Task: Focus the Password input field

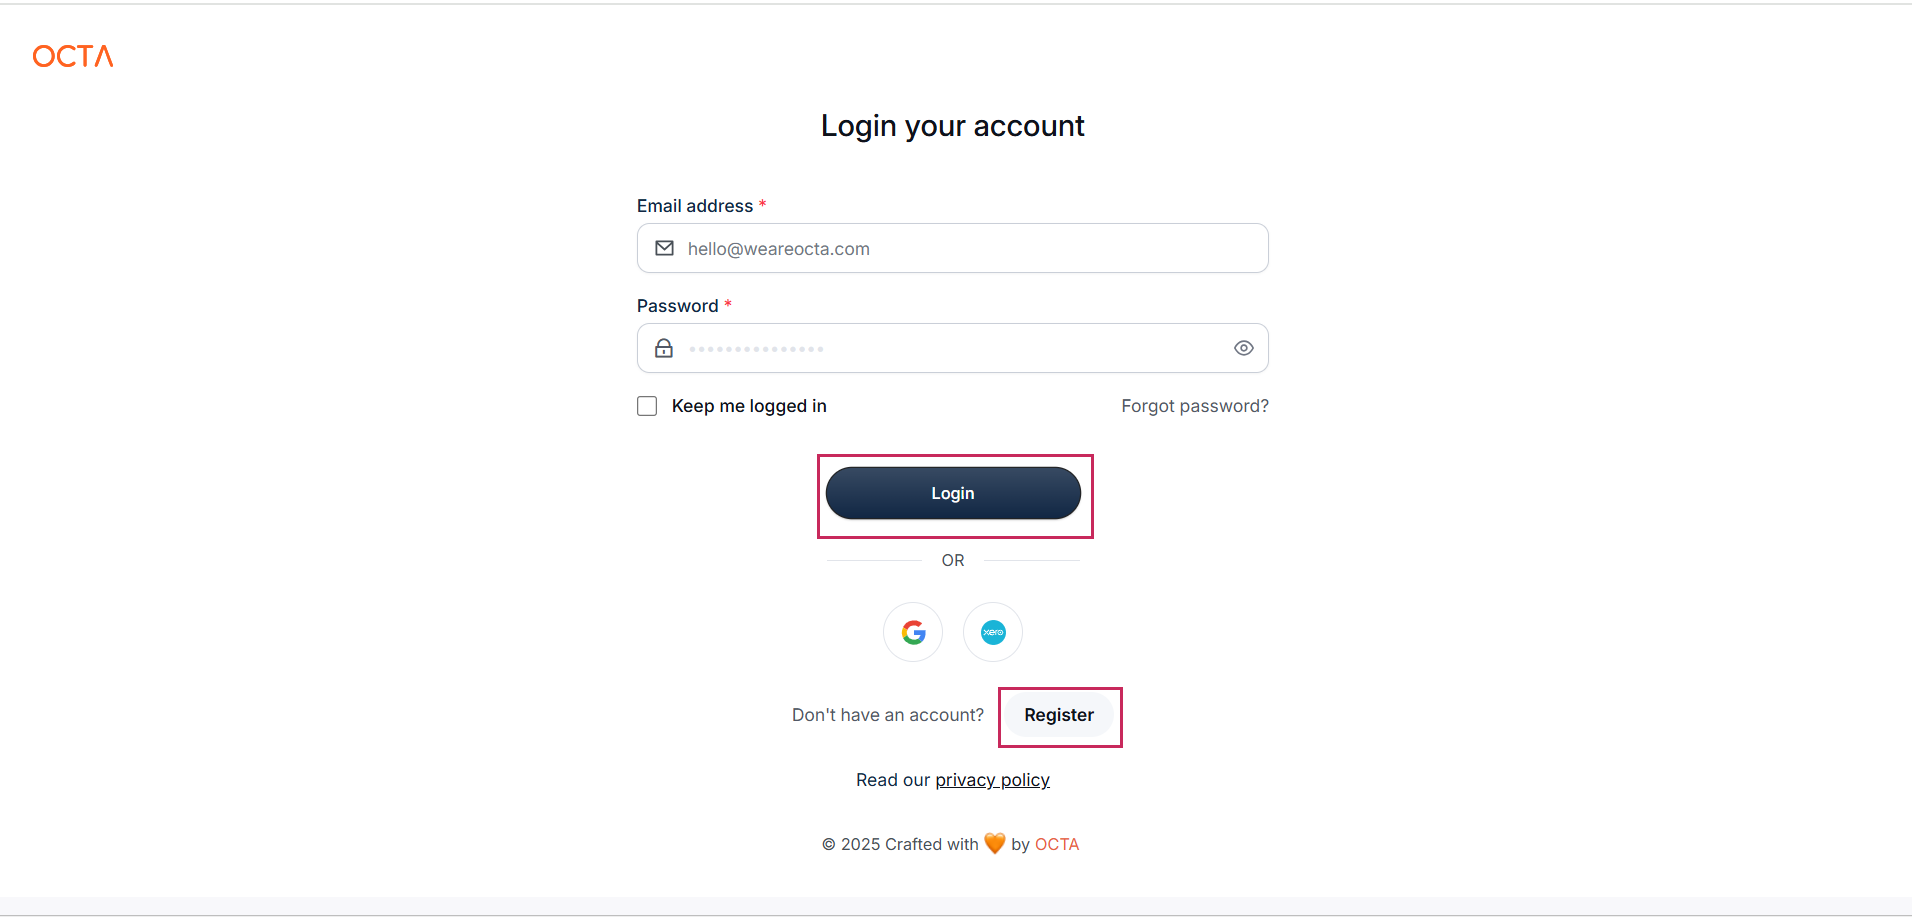Action: coord(950,348)
